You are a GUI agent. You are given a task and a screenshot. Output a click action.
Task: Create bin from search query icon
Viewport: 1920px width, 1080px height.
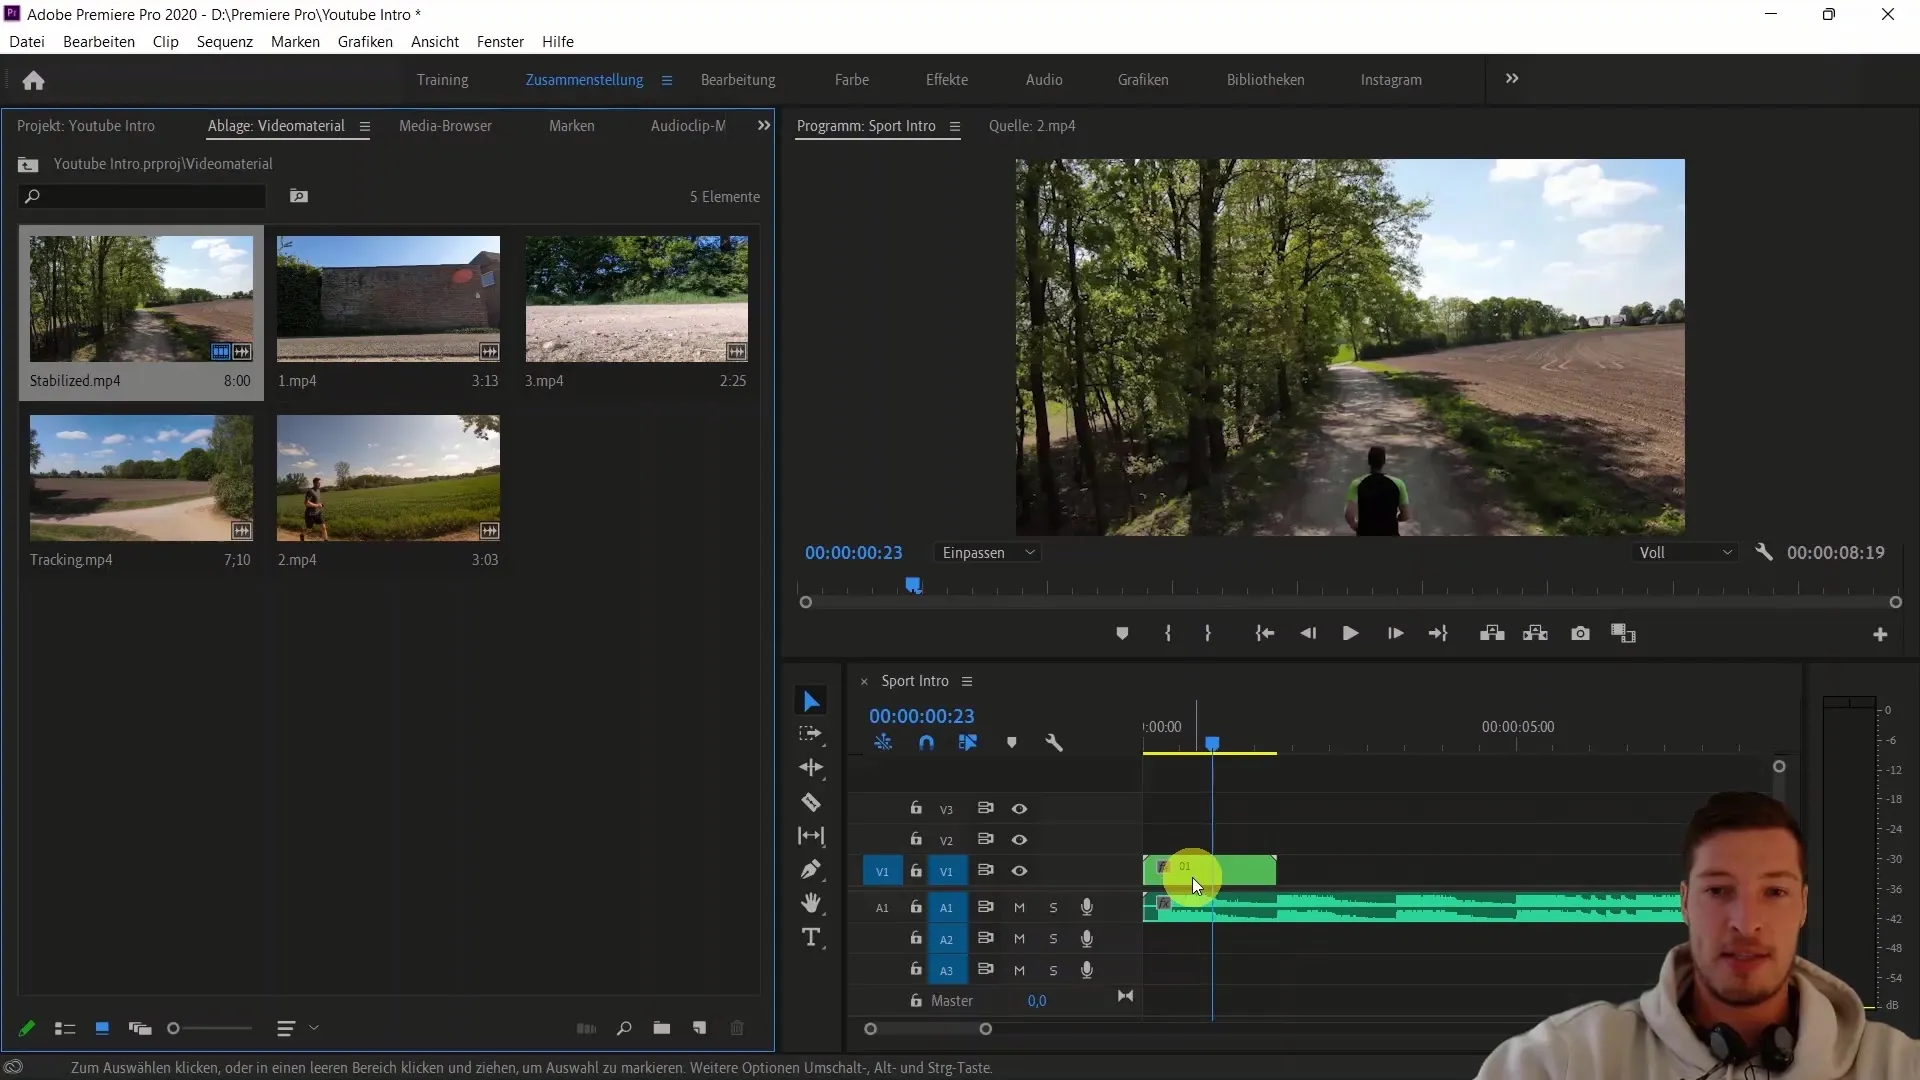pos(299,196)
